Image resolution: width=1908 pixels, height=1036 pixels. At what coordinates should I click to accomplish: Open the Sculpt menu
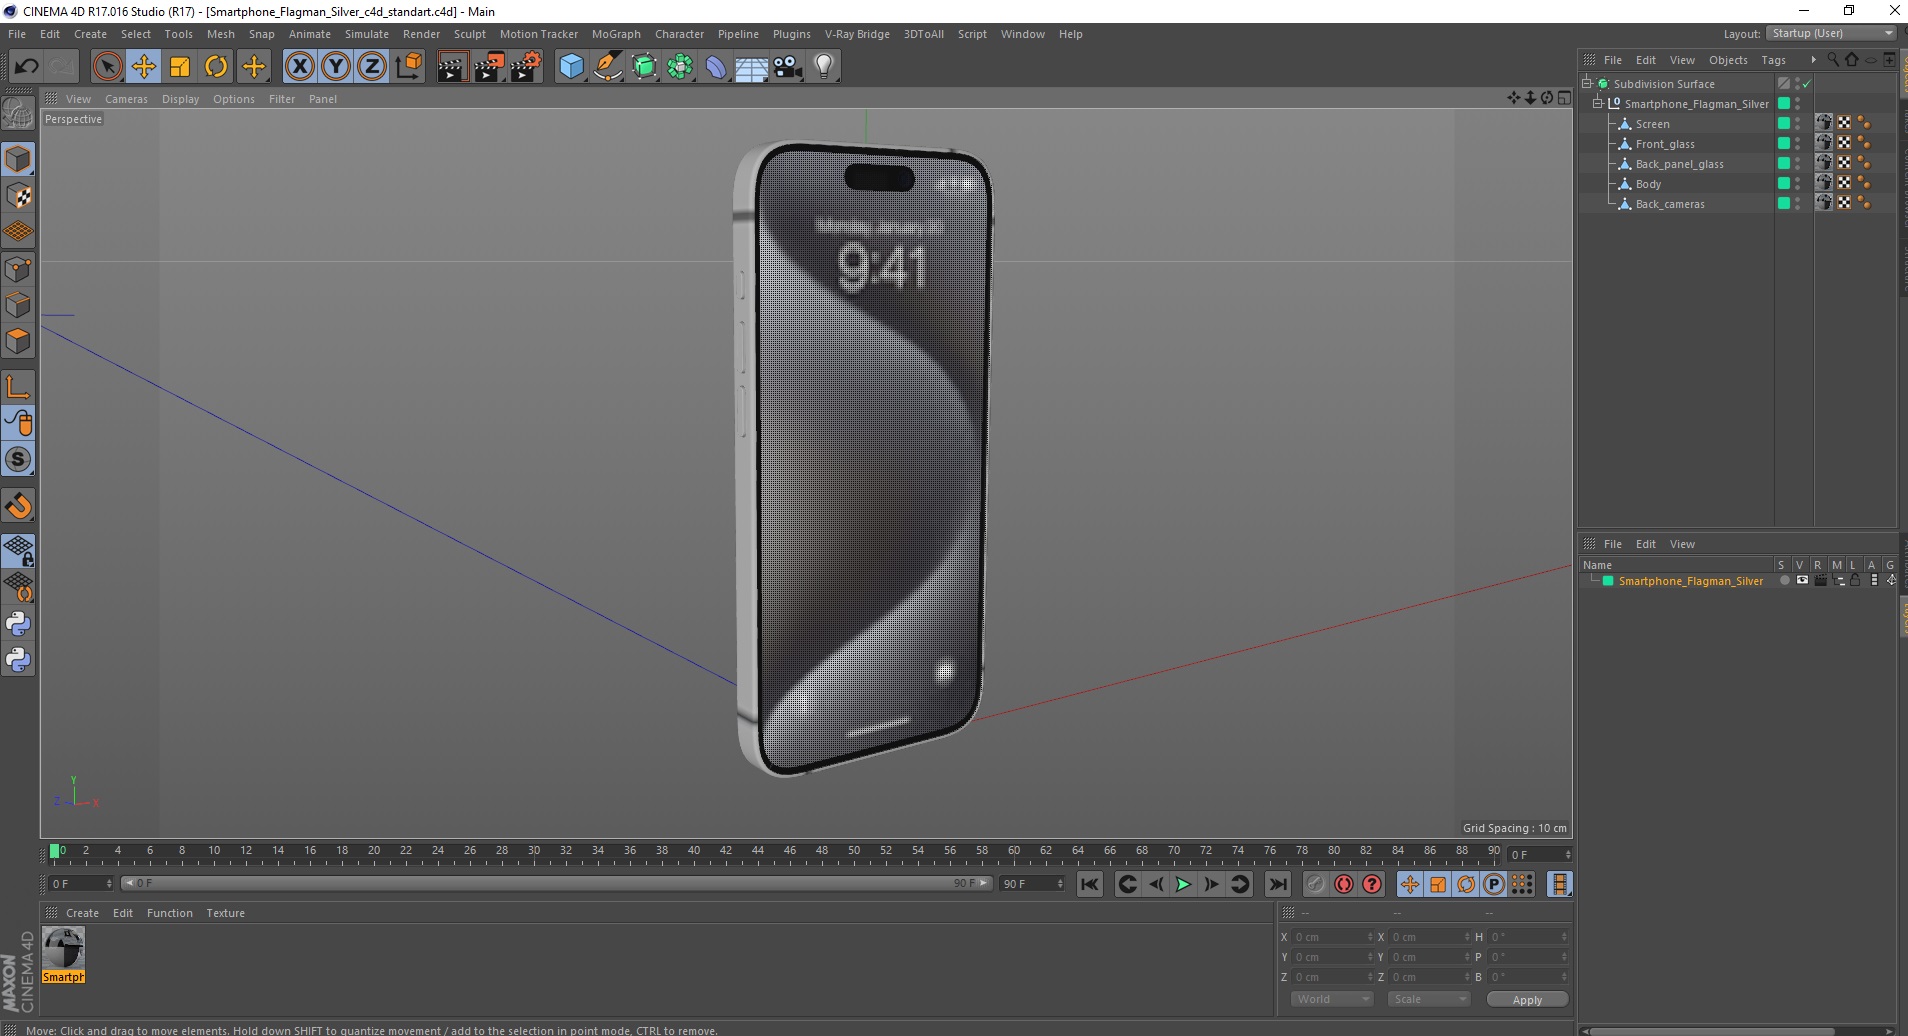point(470,34)
